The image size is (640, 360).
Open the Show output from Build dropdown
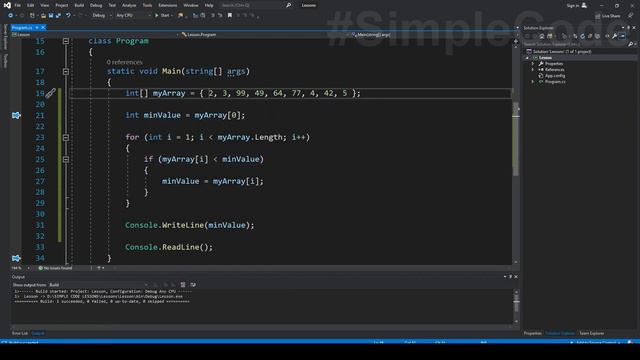[x=98, y=285]
